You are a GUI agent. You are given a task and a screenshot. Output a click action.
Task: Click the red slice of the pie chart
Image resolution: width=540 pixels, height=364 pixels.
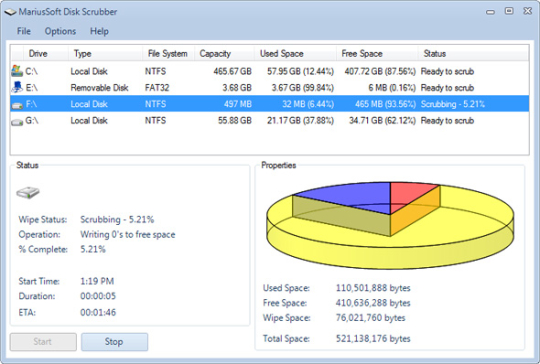coord(406,195)
